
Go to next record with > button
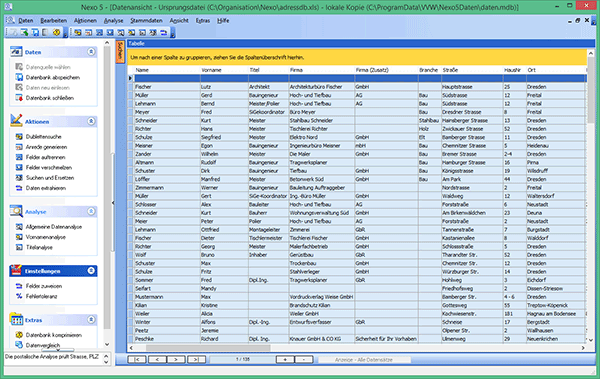(176, 359)
